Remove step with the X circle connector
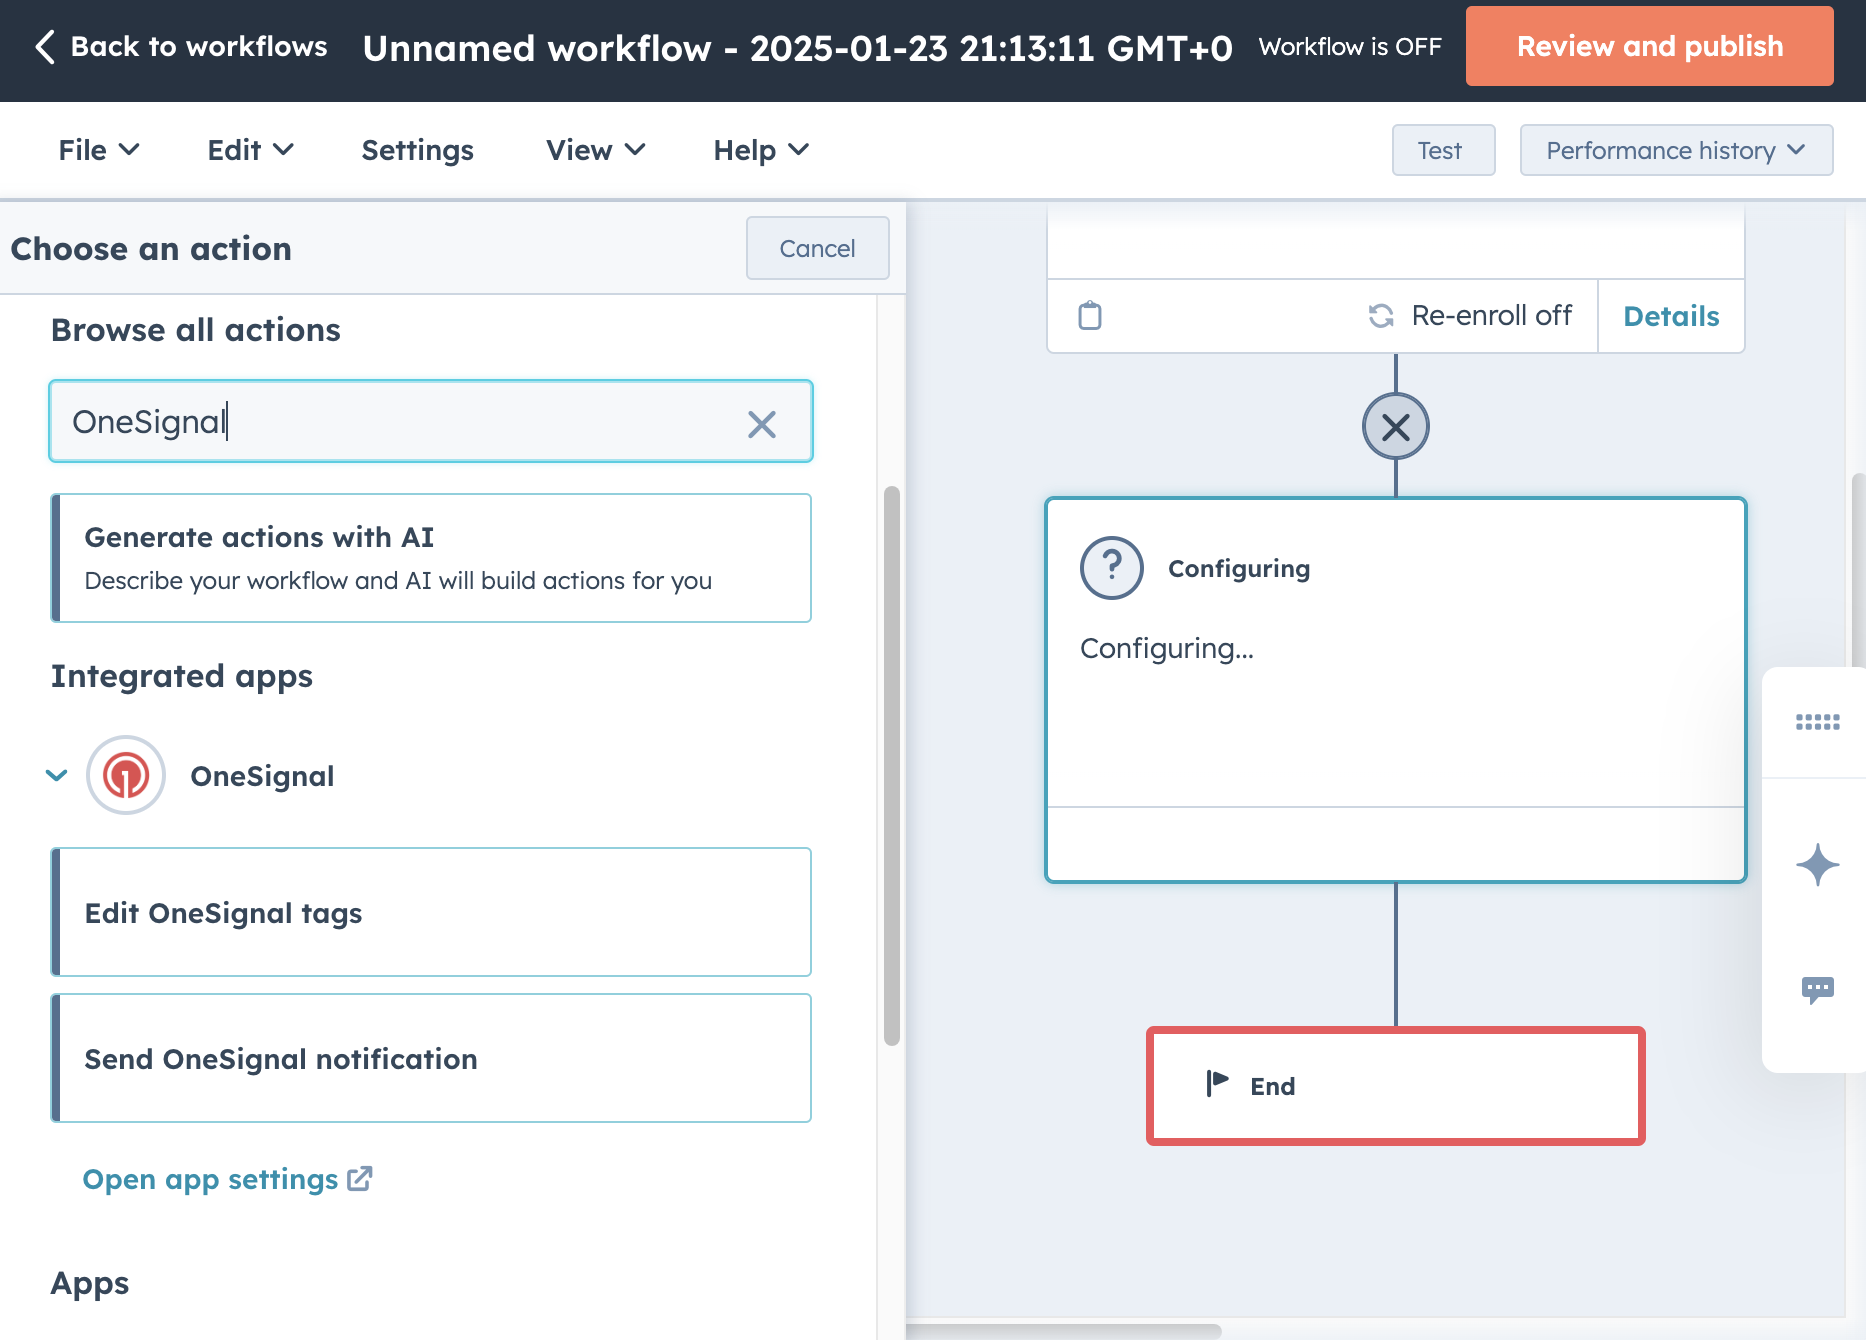The height and width of the screenshot is (1340, 1866). [x=1395, y=427]
